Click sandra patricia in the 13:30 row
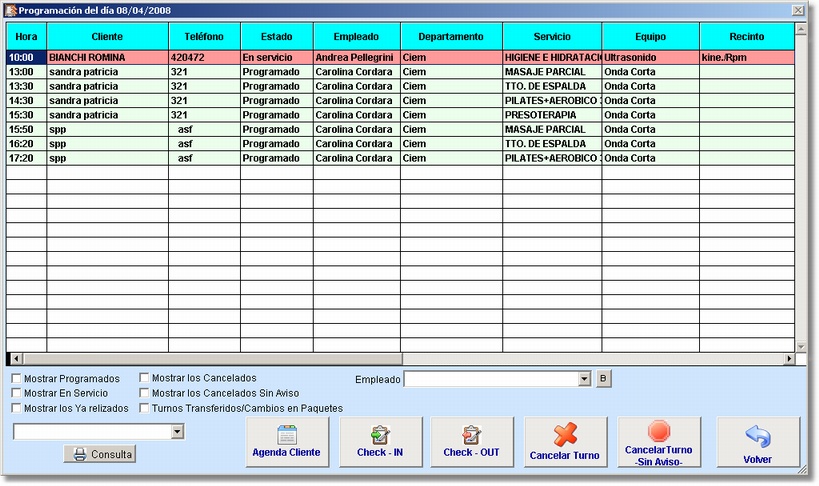The width and height of the screenshot is (819, 486). (107, 86)
